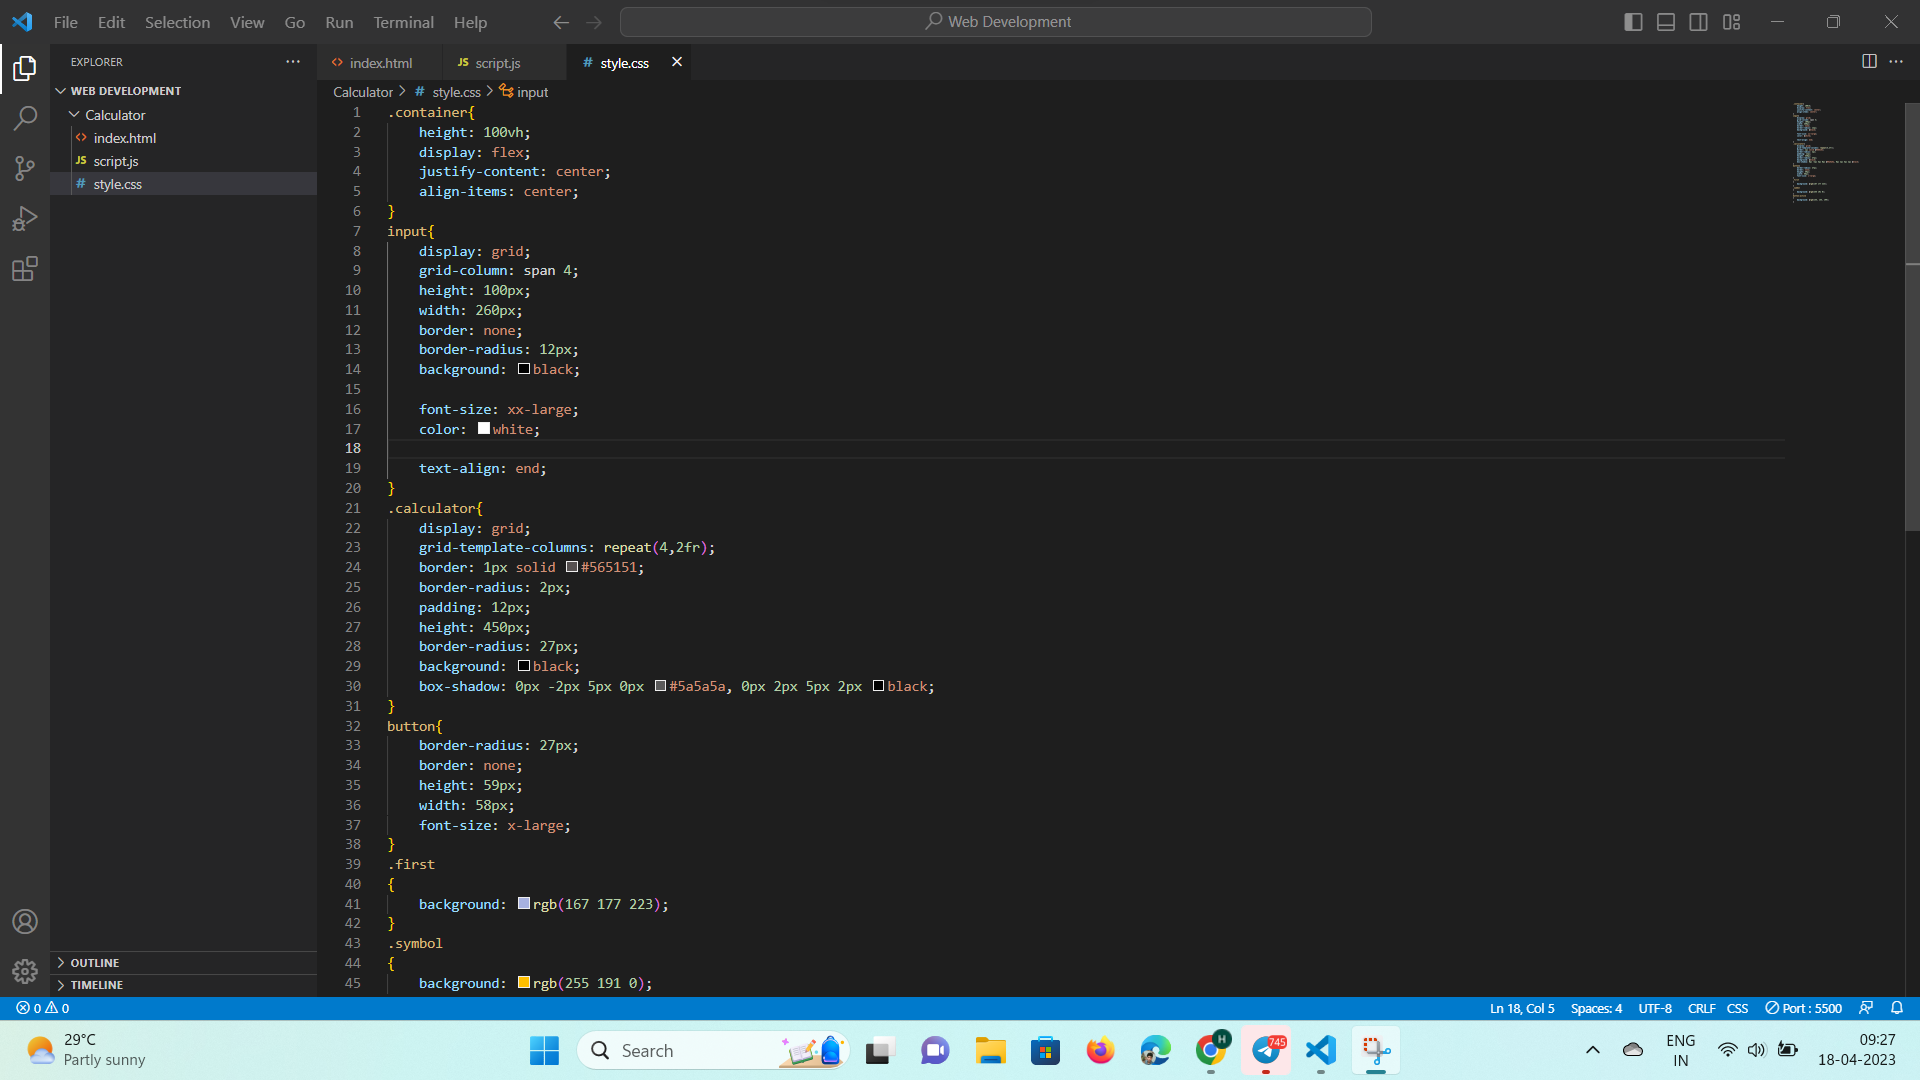1920x1080 pixels.
Task: Go back using the navigation arrow
Action: (561, 22)
